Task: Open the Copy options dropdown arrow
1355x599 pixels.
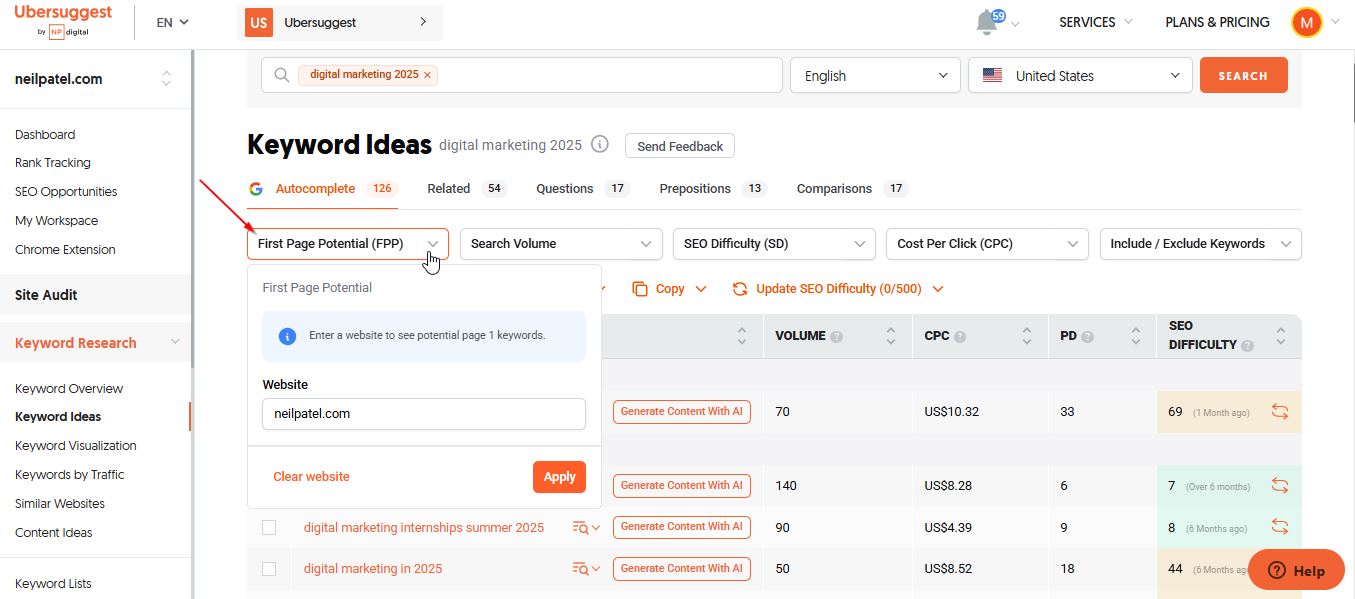Action: click(x=701, y=289)
